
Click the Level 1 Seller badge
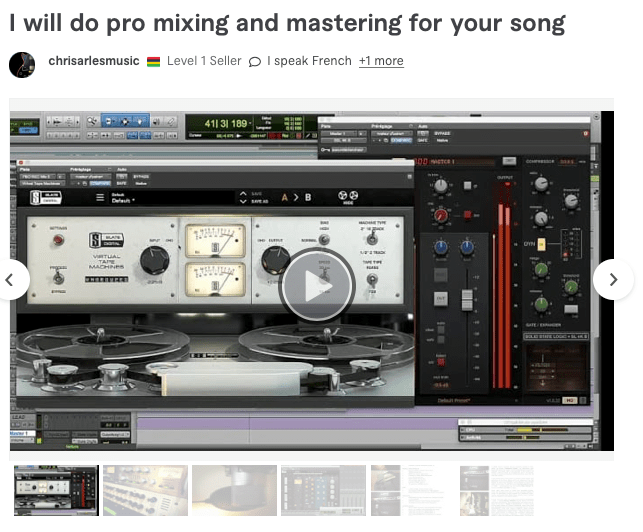(204, 61)
